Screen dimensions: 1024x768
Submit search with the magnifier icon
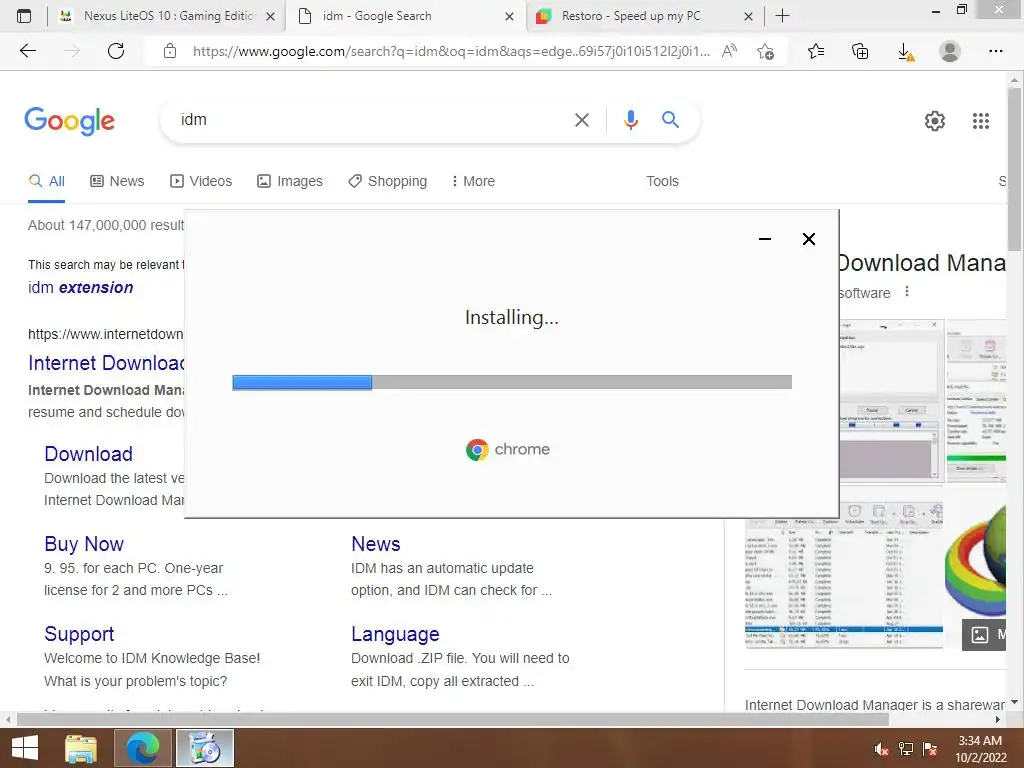point(670,120)
